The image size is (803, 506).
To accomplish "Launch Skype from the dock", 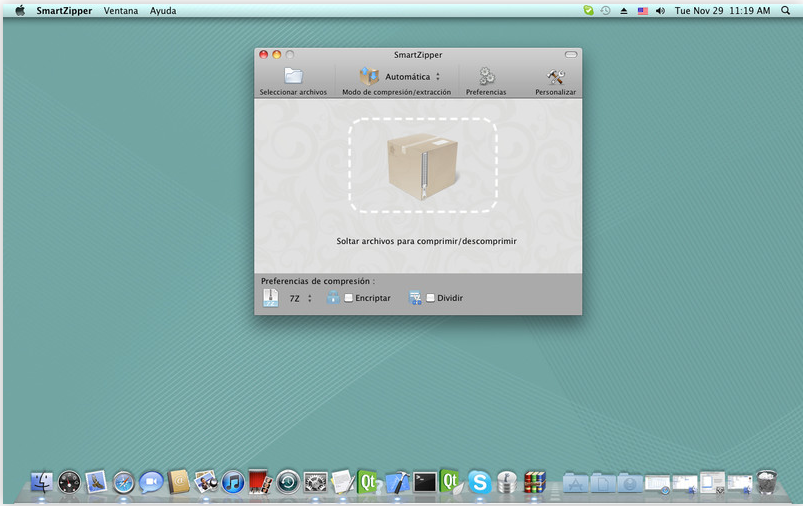I will pos(479,482).
